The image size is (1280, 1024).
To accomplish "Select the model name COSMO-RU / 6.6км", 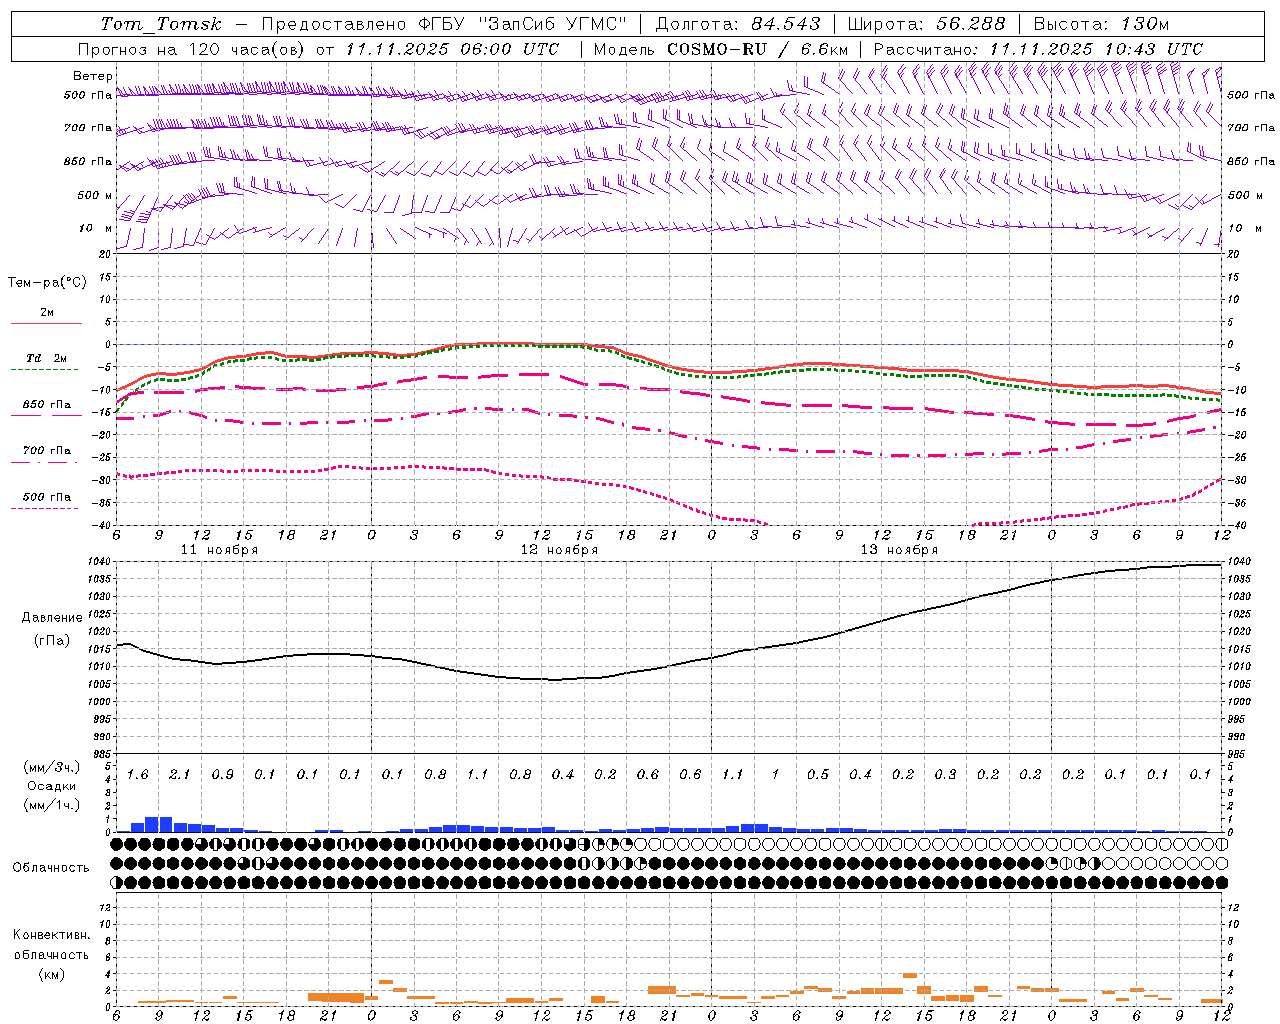I will [758, 49].
